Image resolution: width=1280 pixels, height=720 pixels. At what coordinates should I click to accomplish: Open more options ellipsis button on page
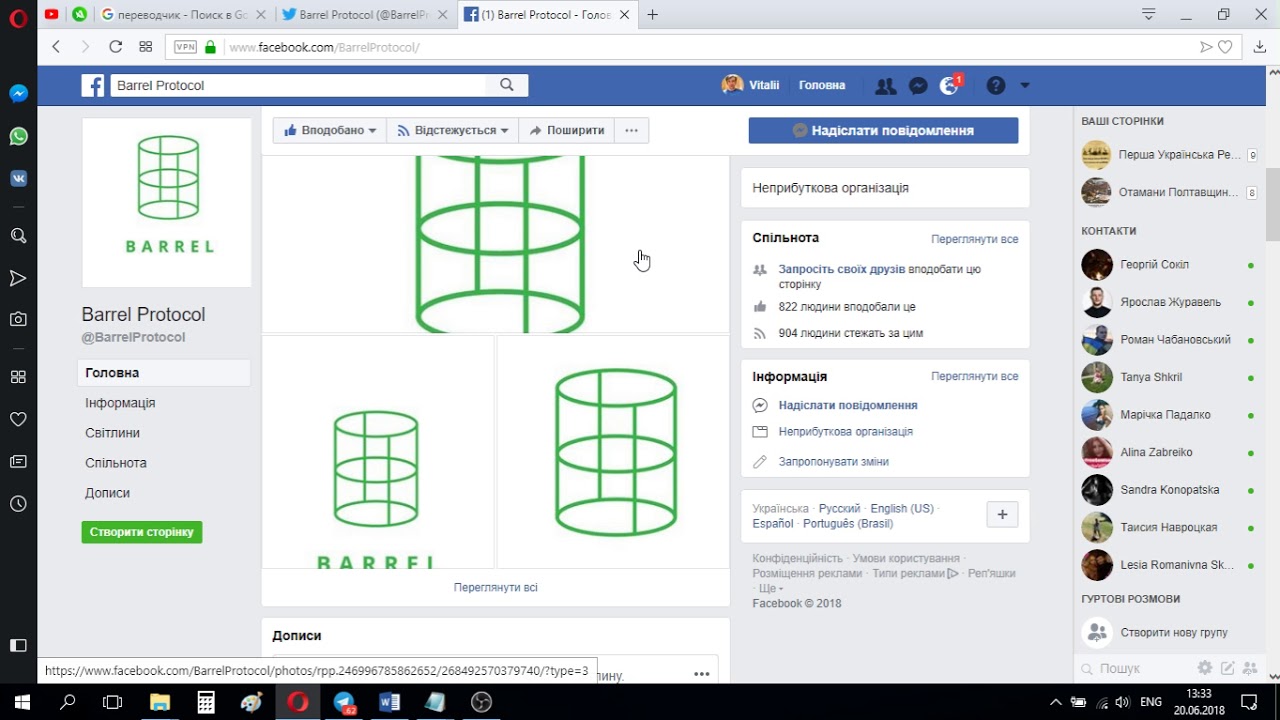coord(631,130)
